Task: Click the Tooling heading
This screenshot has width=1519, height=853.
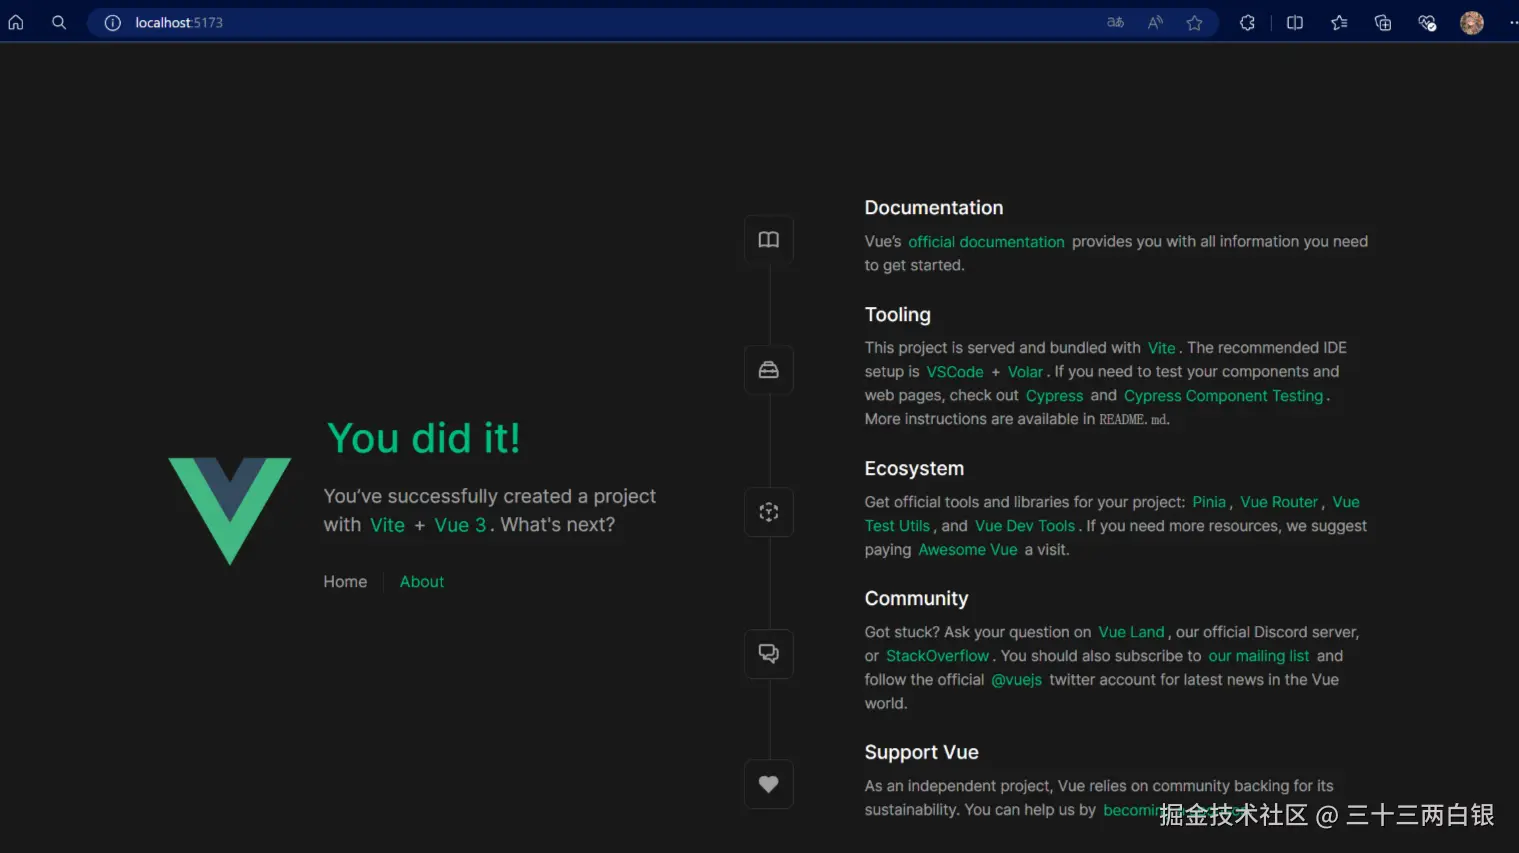Action: click(898, 315)
